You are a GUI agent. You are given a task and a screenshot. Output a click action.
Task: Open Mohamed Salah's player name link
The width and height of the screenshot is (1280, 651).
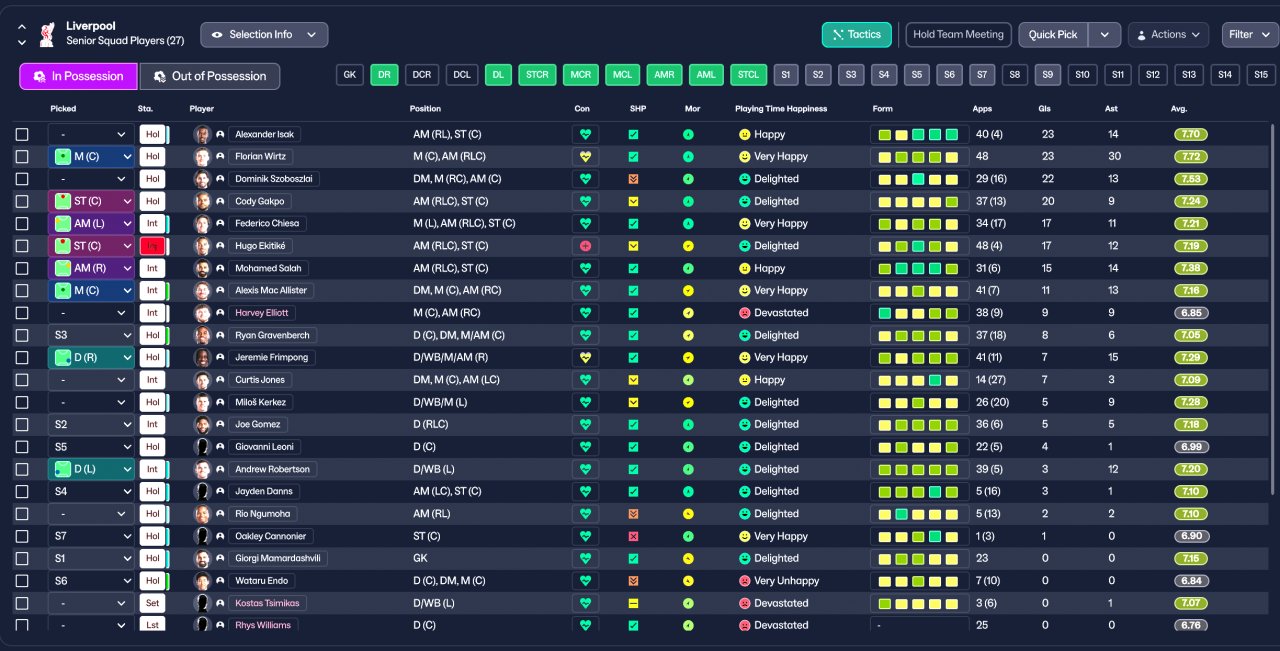click(267, 268)
